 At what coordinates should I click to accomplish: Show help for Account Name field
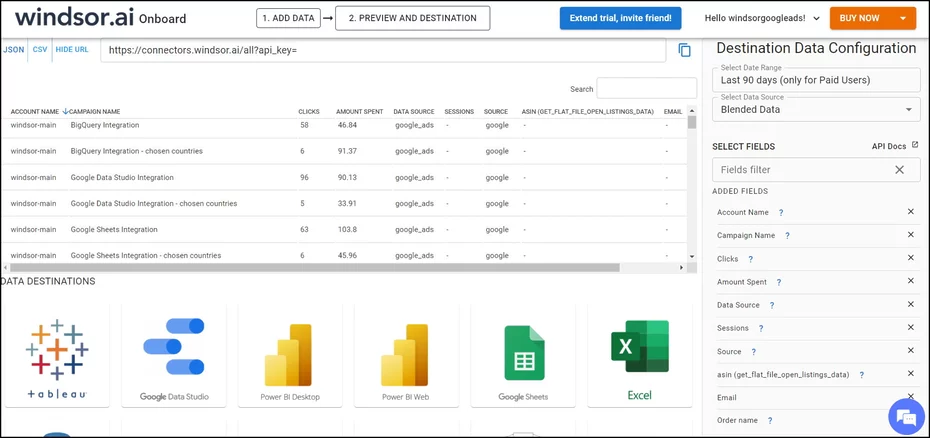point(781,212)
